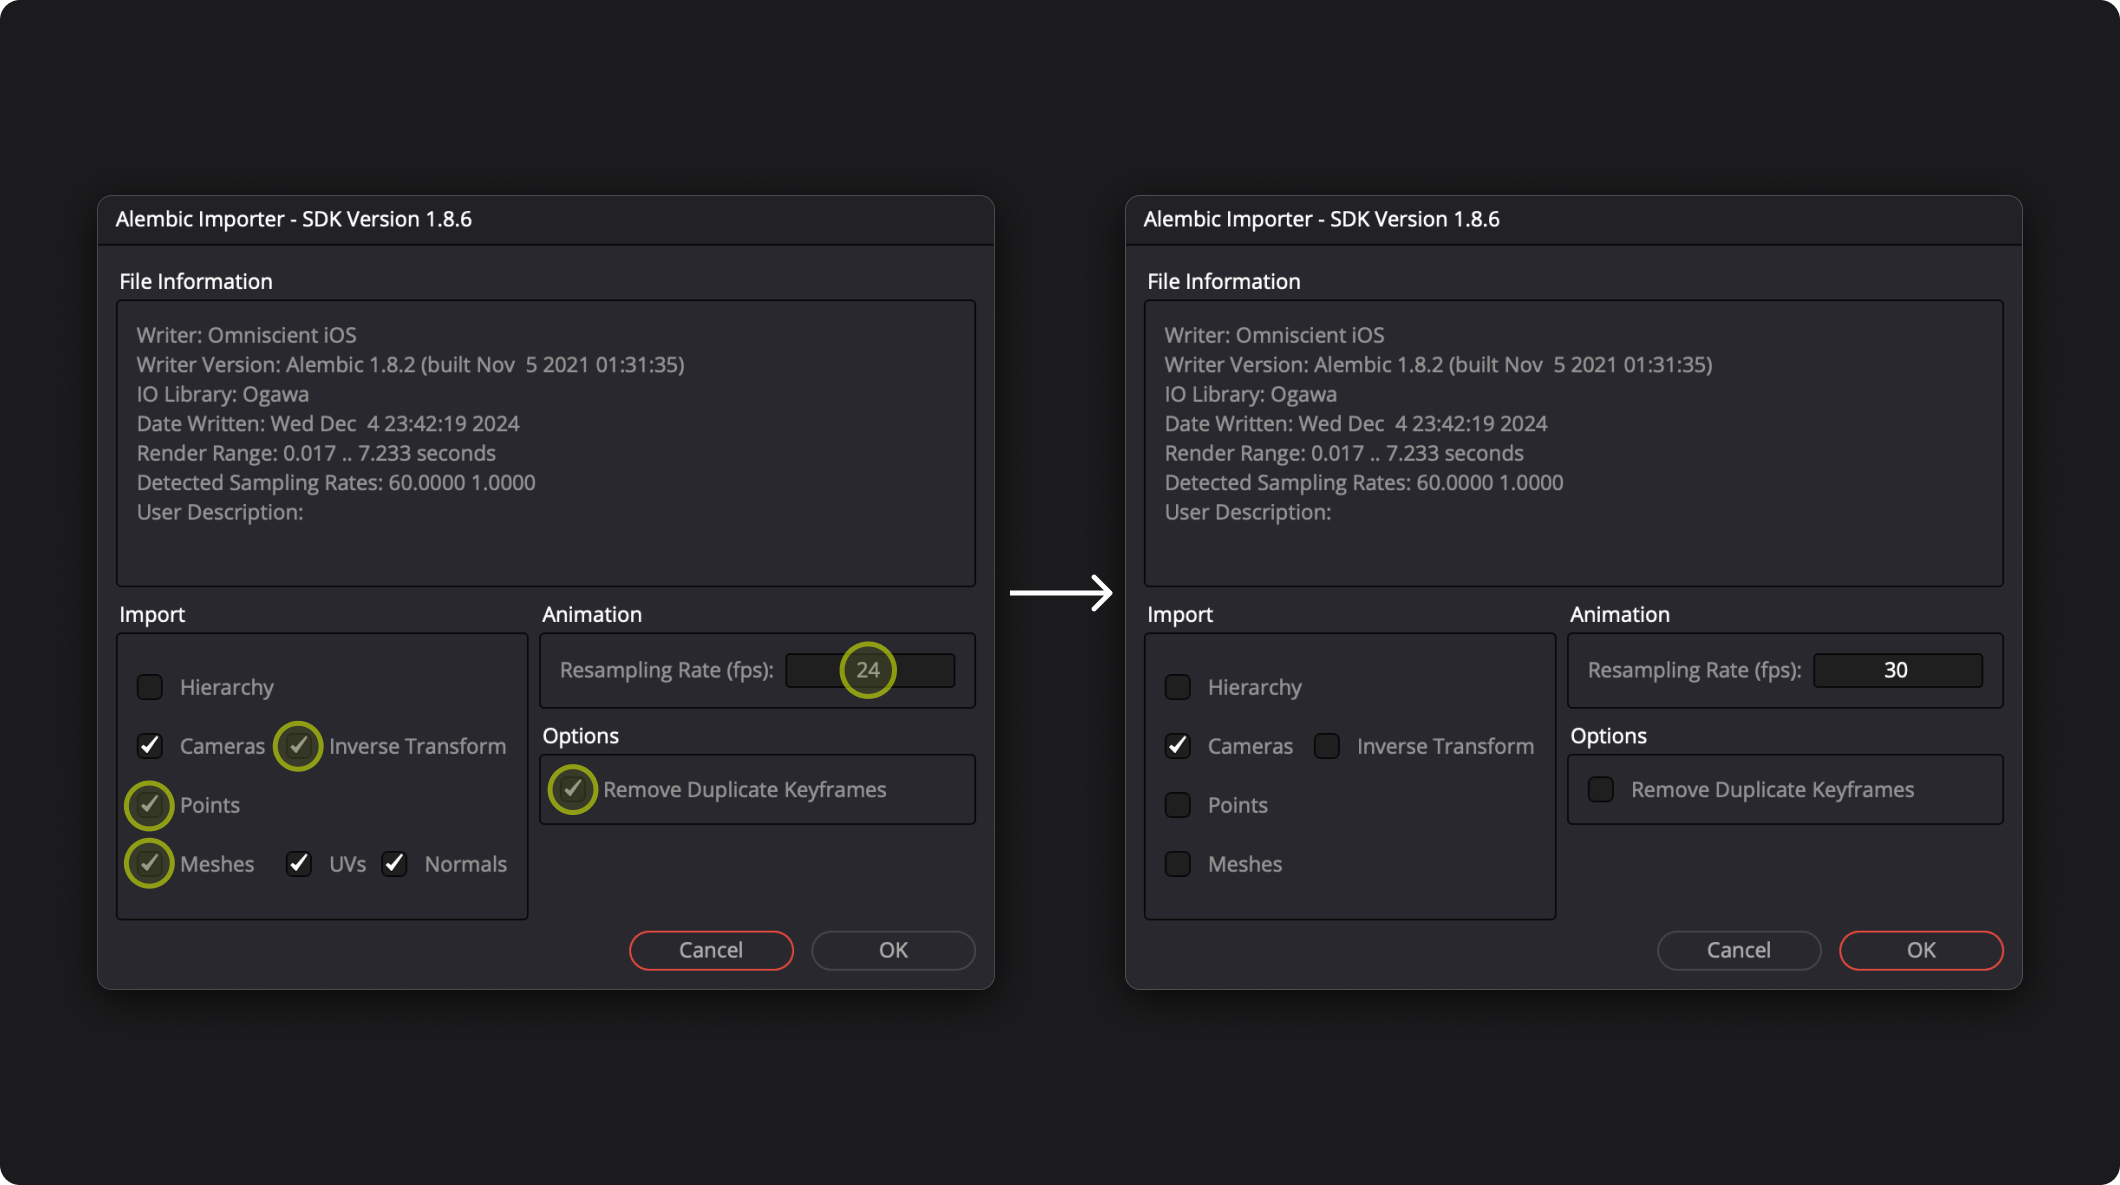Enable Remove Duplicate Keyframes in right dialog
Image resolution: width=2120 pixels, height=1185 pixels.
pyautogui.click(x=1600, y=790)
